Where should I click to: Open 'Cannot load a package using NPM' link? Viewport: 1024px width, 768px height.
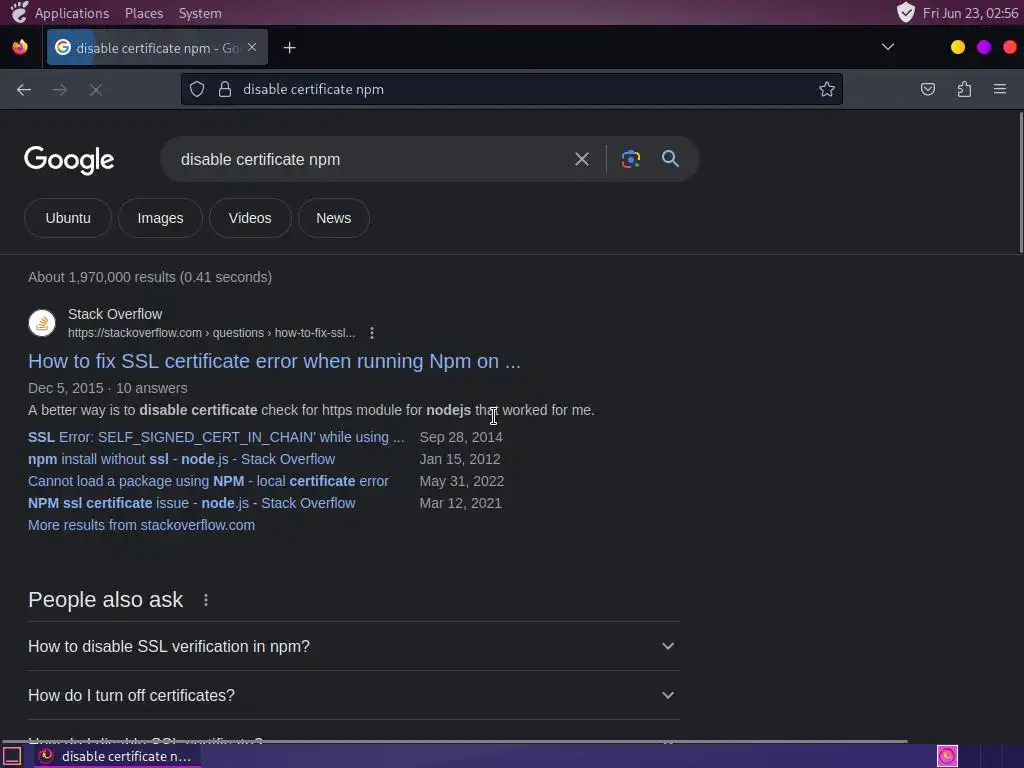[208, 481]
